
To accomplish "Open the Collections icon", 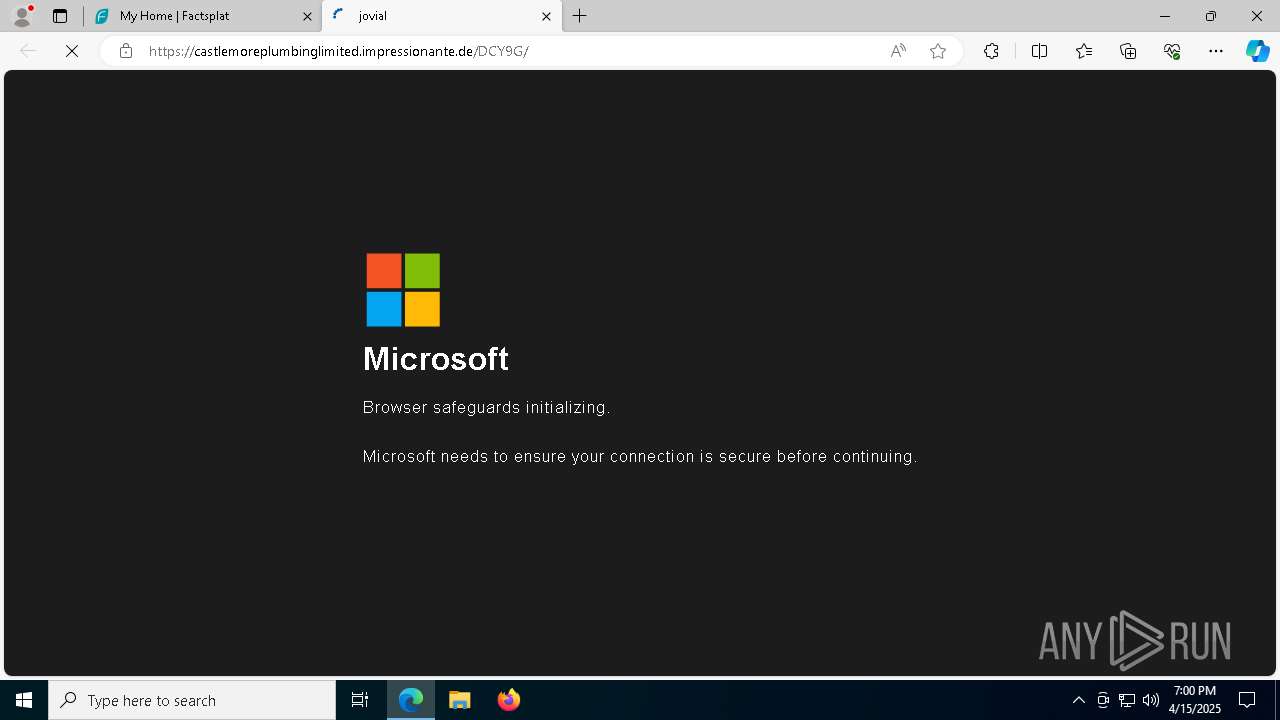I will (x=1128, y=51).
